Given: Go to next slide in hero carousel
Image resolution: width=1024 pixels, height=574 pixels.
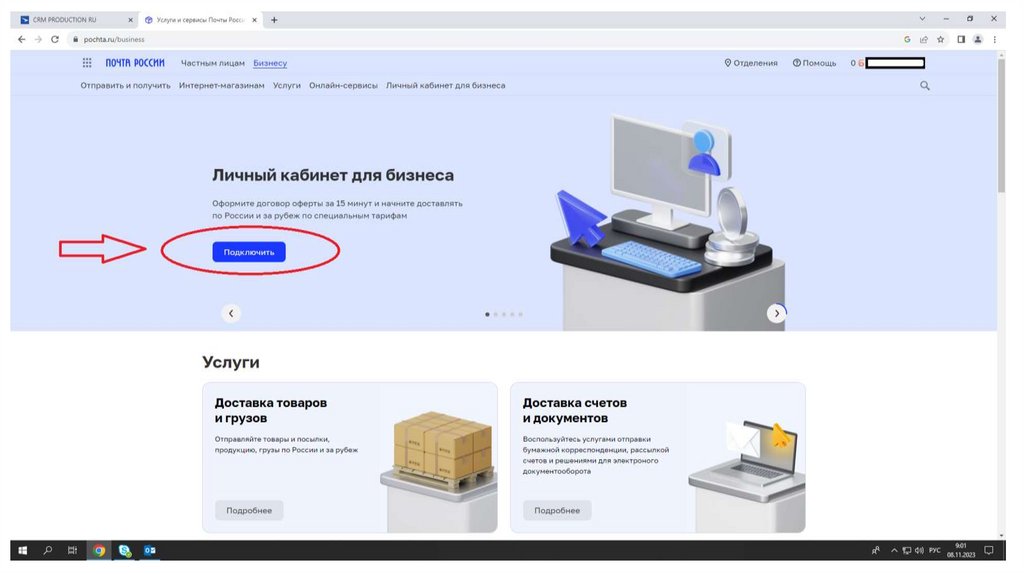Looking at the screenshot, I should (x=776, y=313).
